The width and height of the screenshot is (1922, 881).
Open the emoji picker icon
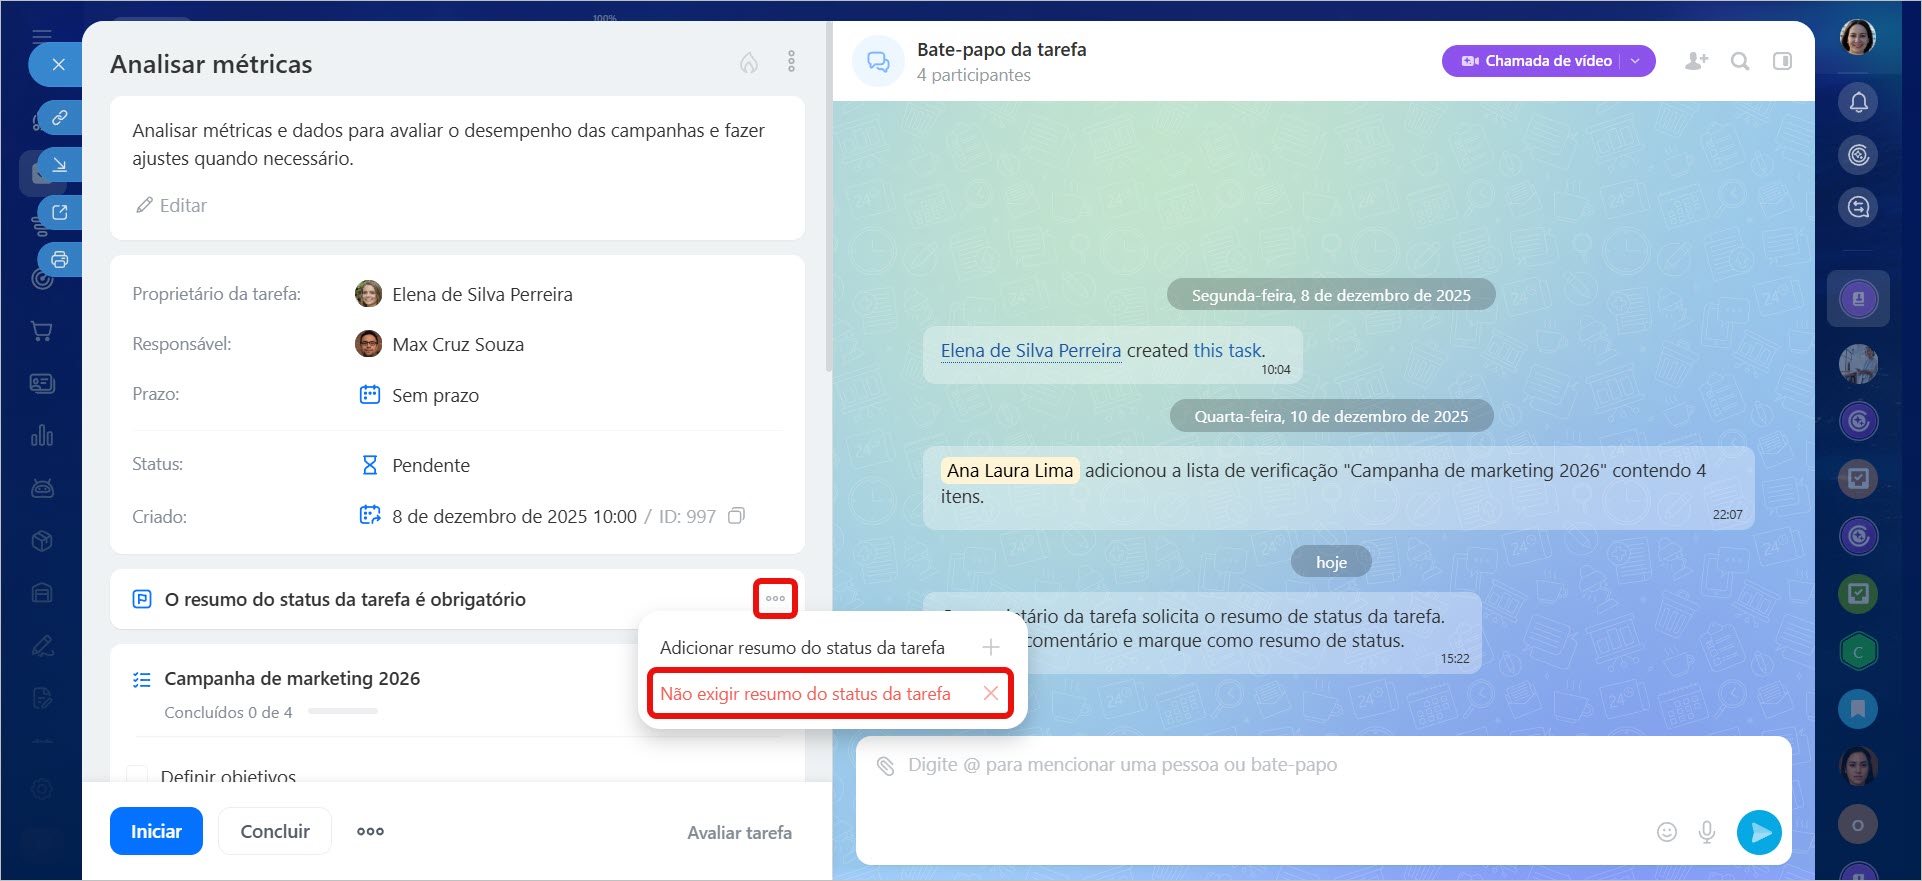click(1666, 831)
